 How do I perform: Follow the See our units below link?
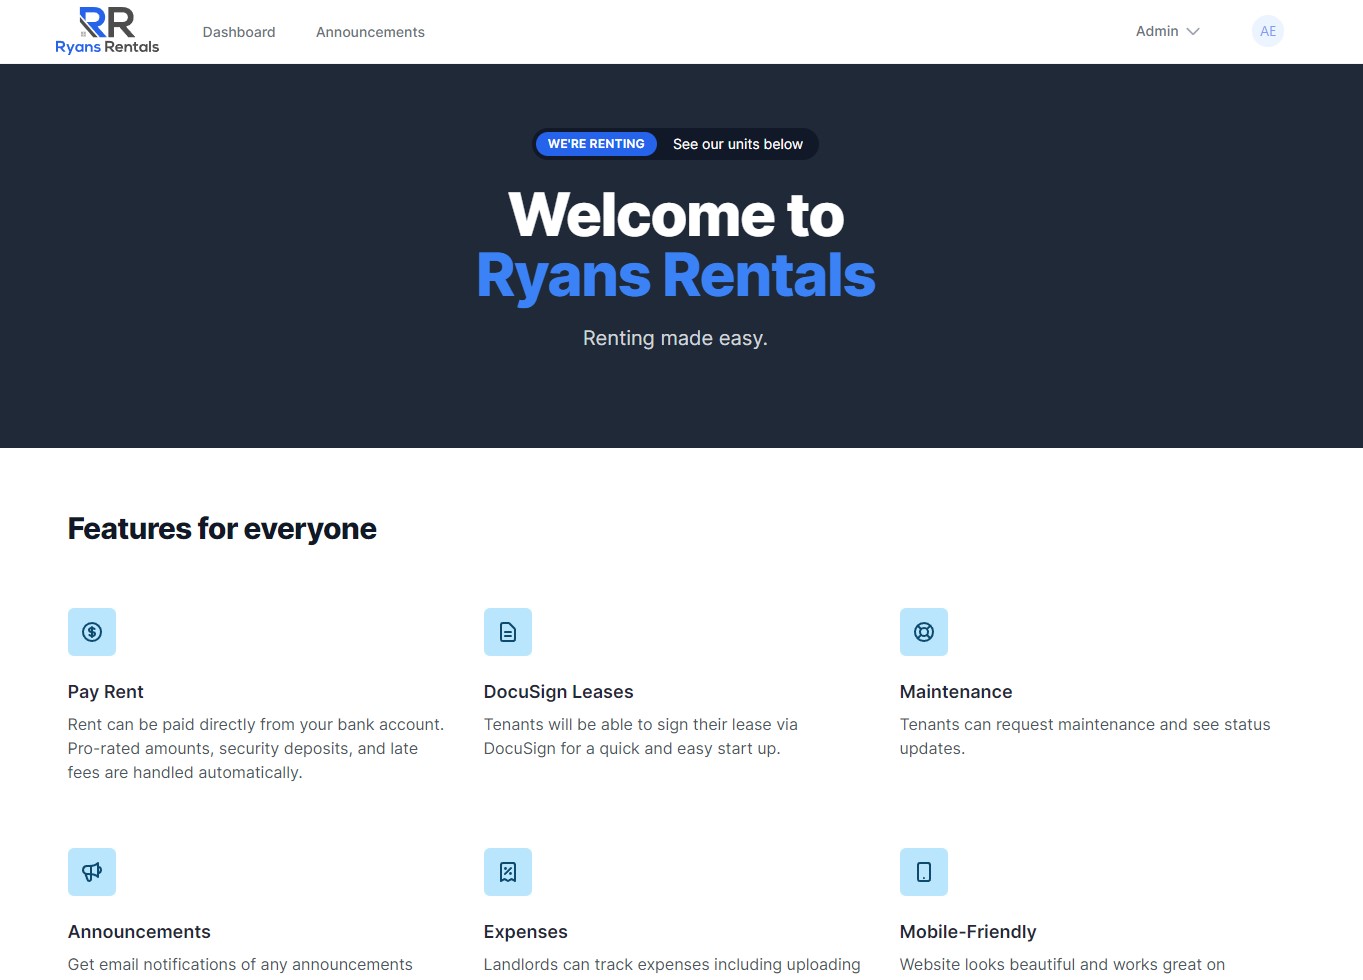[x=738, y=144]
